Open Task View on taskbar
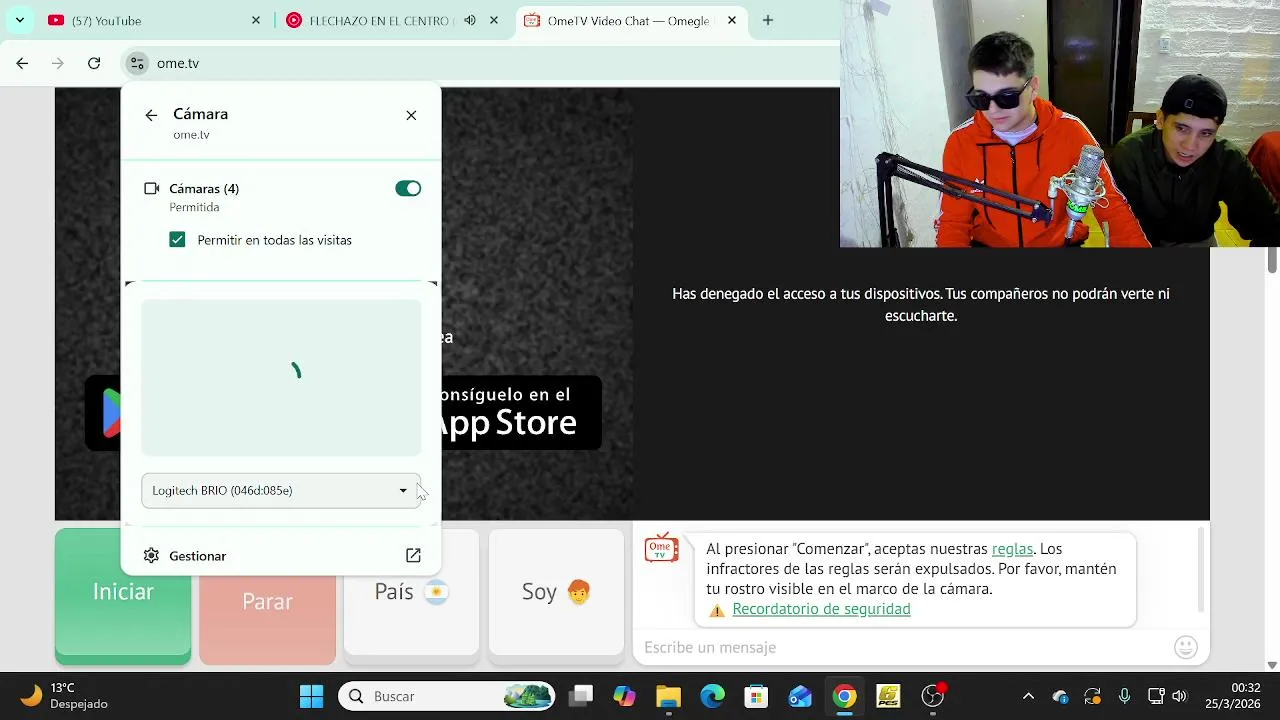The image size is (1280, 720). pyautogui.click(x=582, y=696)
